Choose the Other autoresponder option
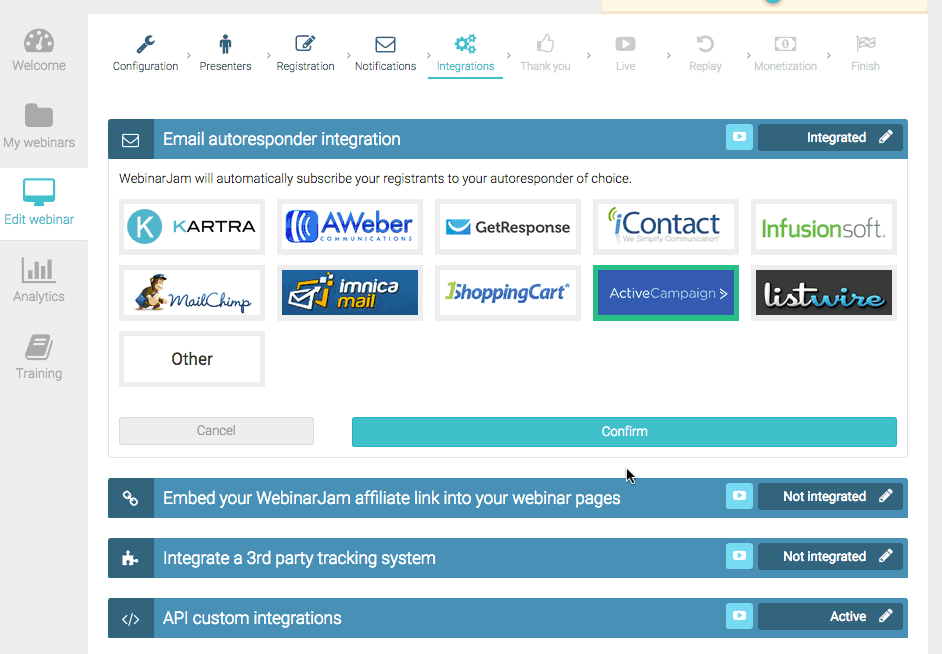 (192, 359)
